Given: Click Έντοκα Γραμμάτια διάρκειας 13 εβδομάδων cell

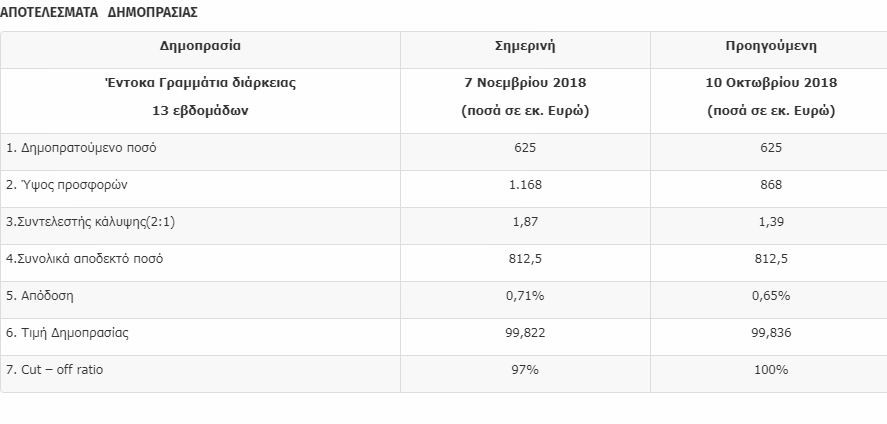Looking at the screenshot, I should 200,97.
